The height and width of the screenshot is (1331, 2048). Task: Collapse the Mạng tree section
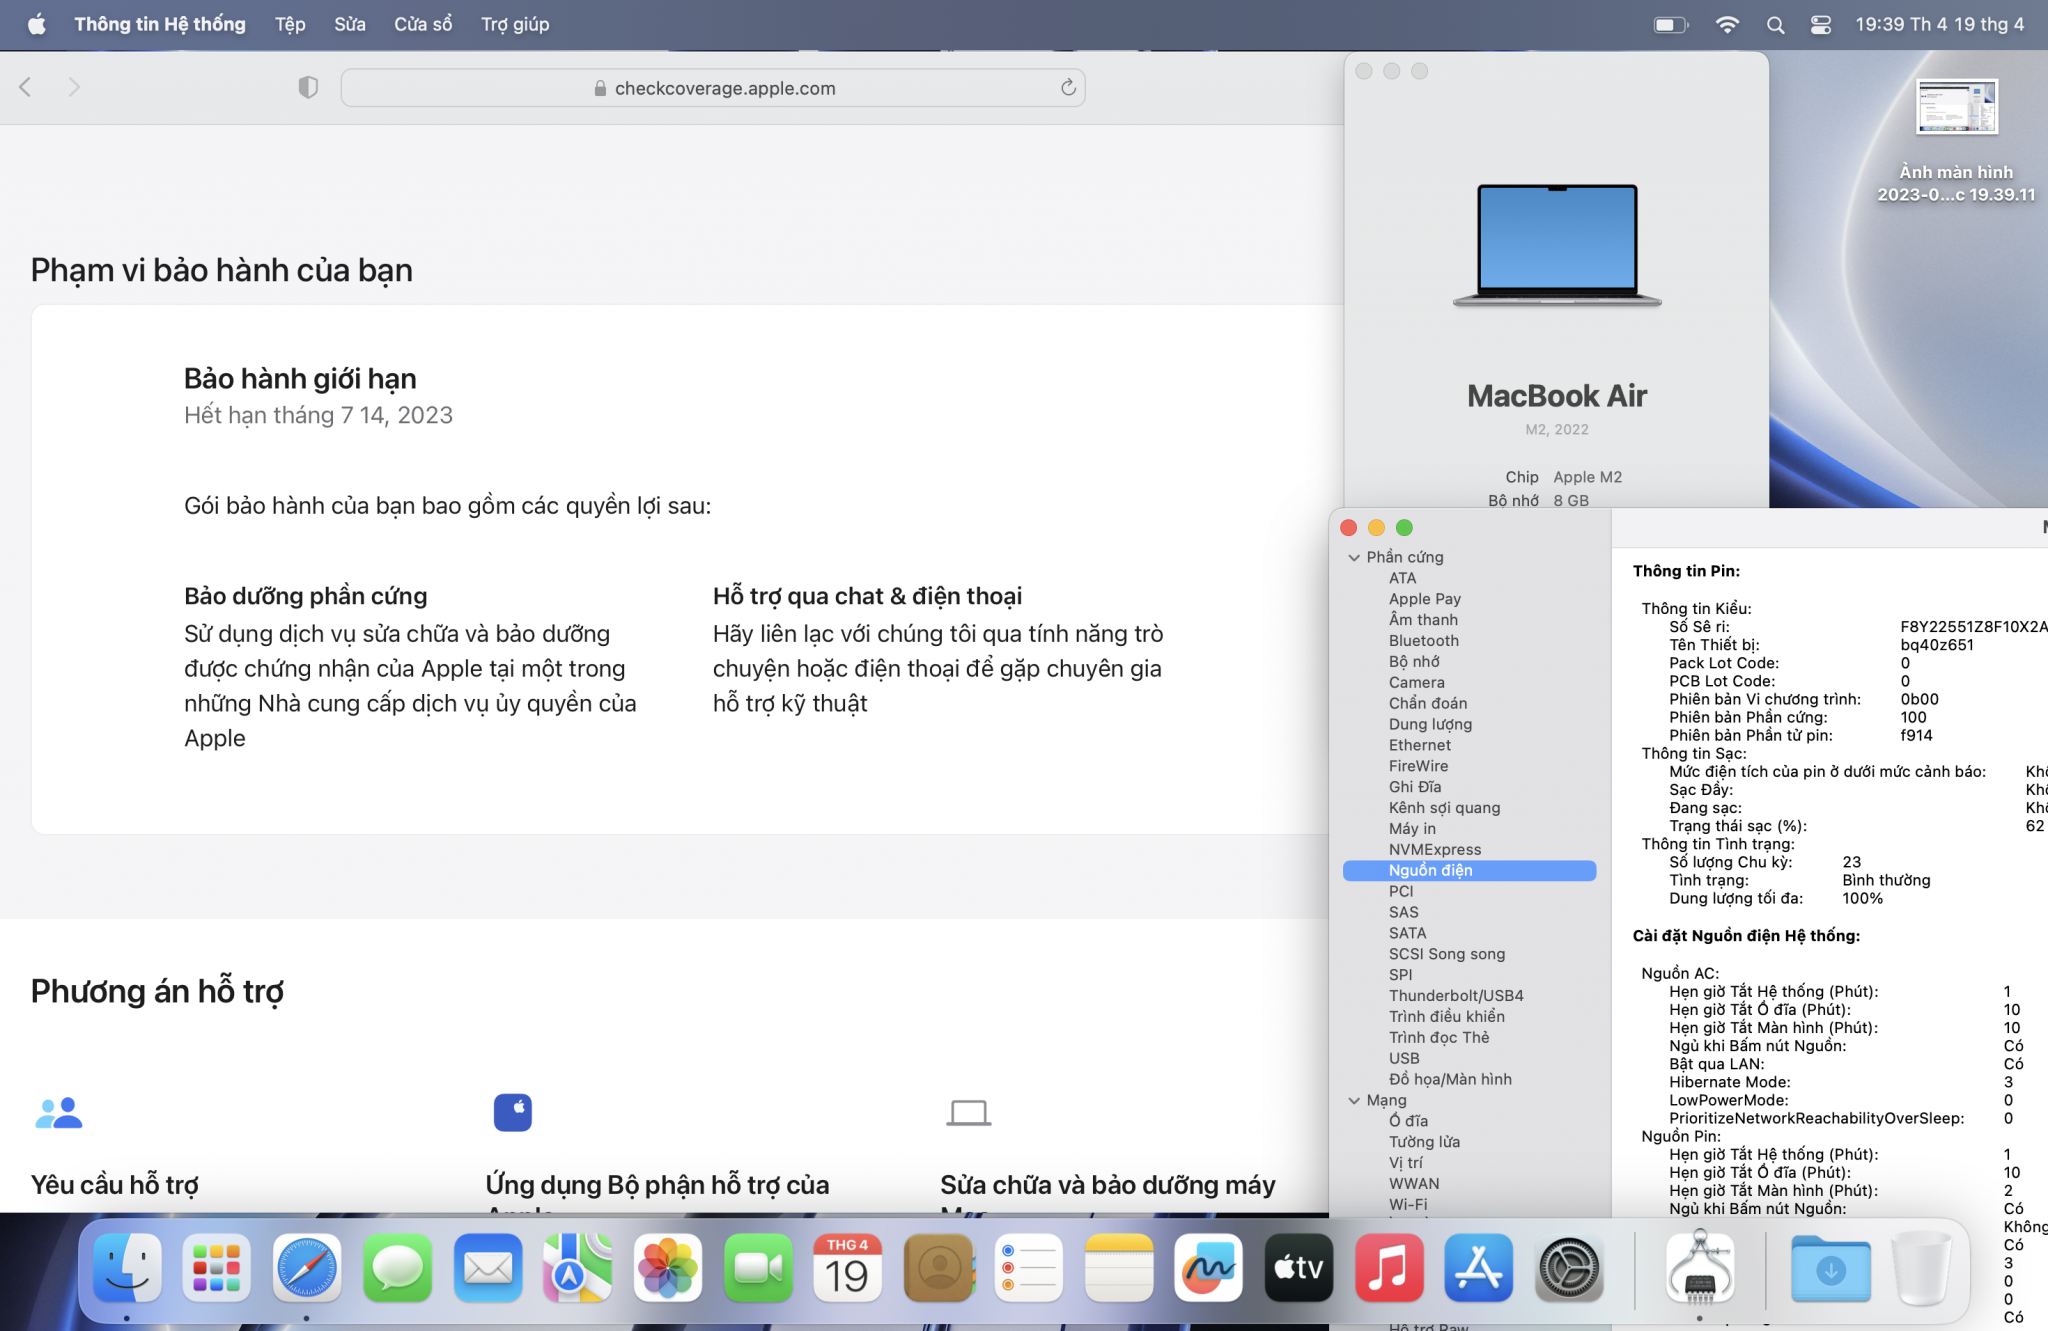pos(1354,1100)
